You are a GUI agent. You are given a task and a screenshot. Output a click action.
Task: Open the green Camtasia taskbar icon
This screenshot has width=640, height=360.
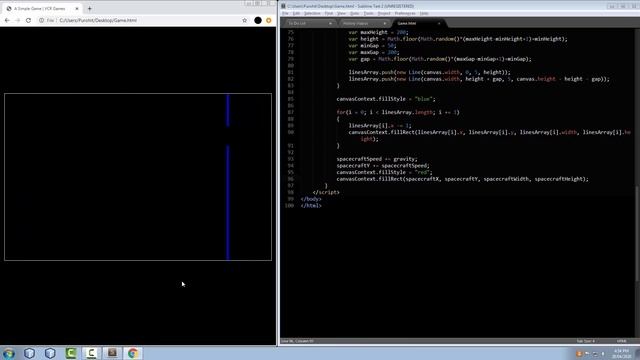tap(71, 353)
